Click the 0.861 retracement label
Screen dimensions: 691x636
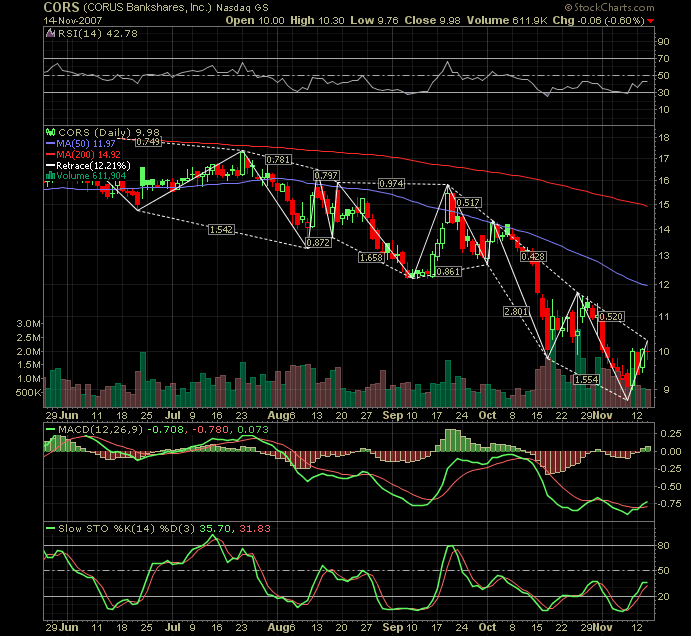448,272
